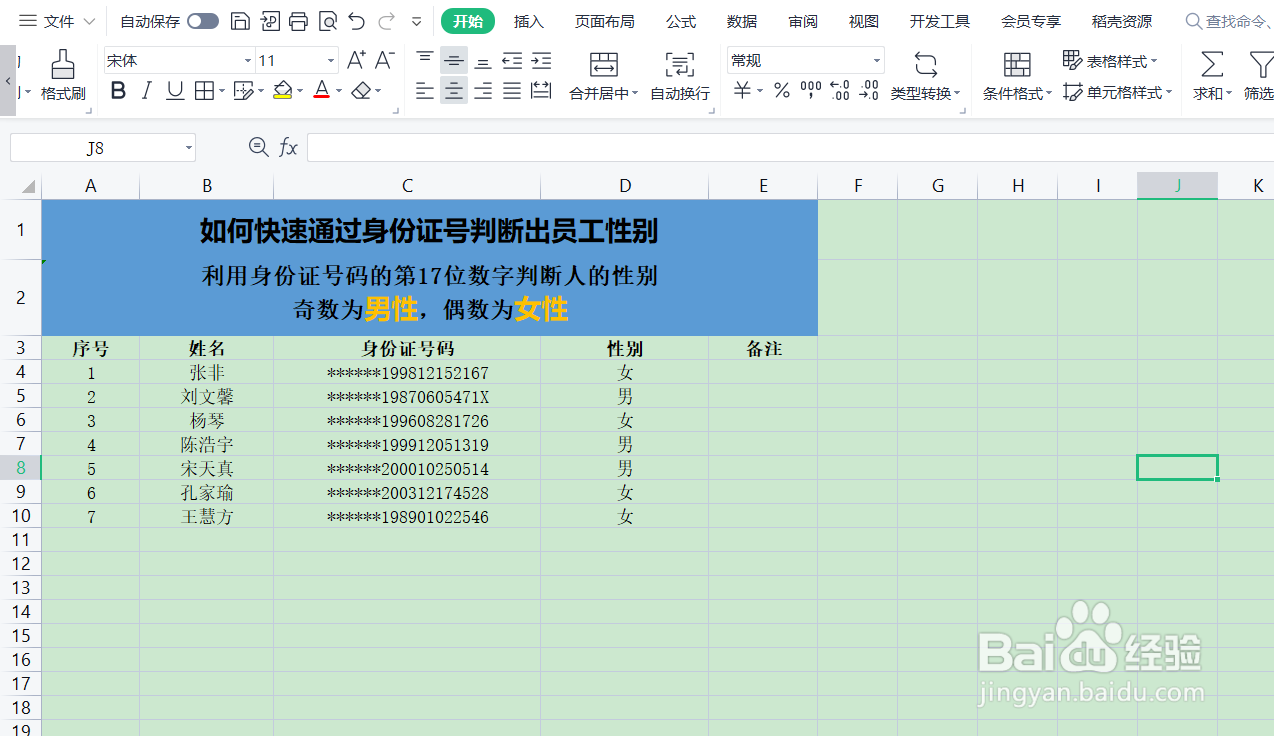The image size is (1274, 736).
Task: Click the cell borders icon
Action: tap(204, 91)
